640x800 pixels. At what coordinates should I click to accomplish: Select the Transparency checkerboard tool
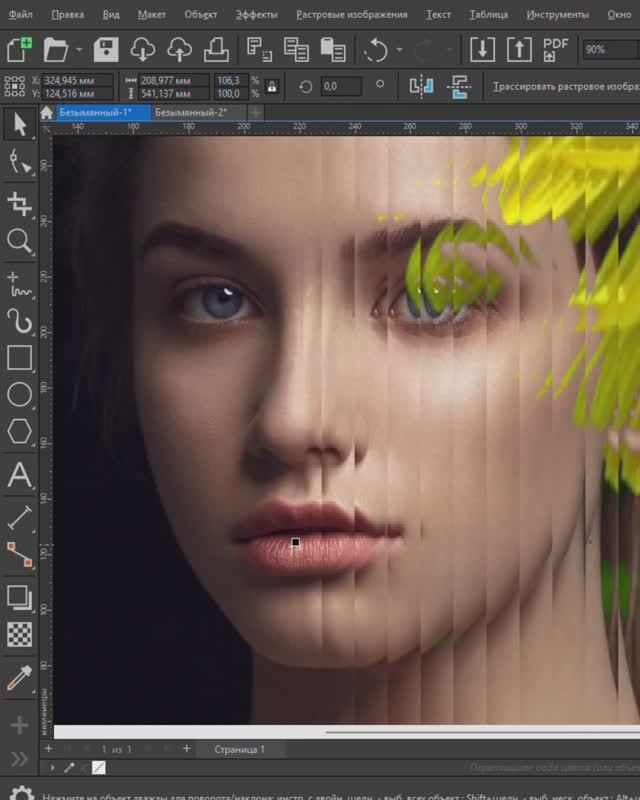pyautogui.click(x=19, y=634)
